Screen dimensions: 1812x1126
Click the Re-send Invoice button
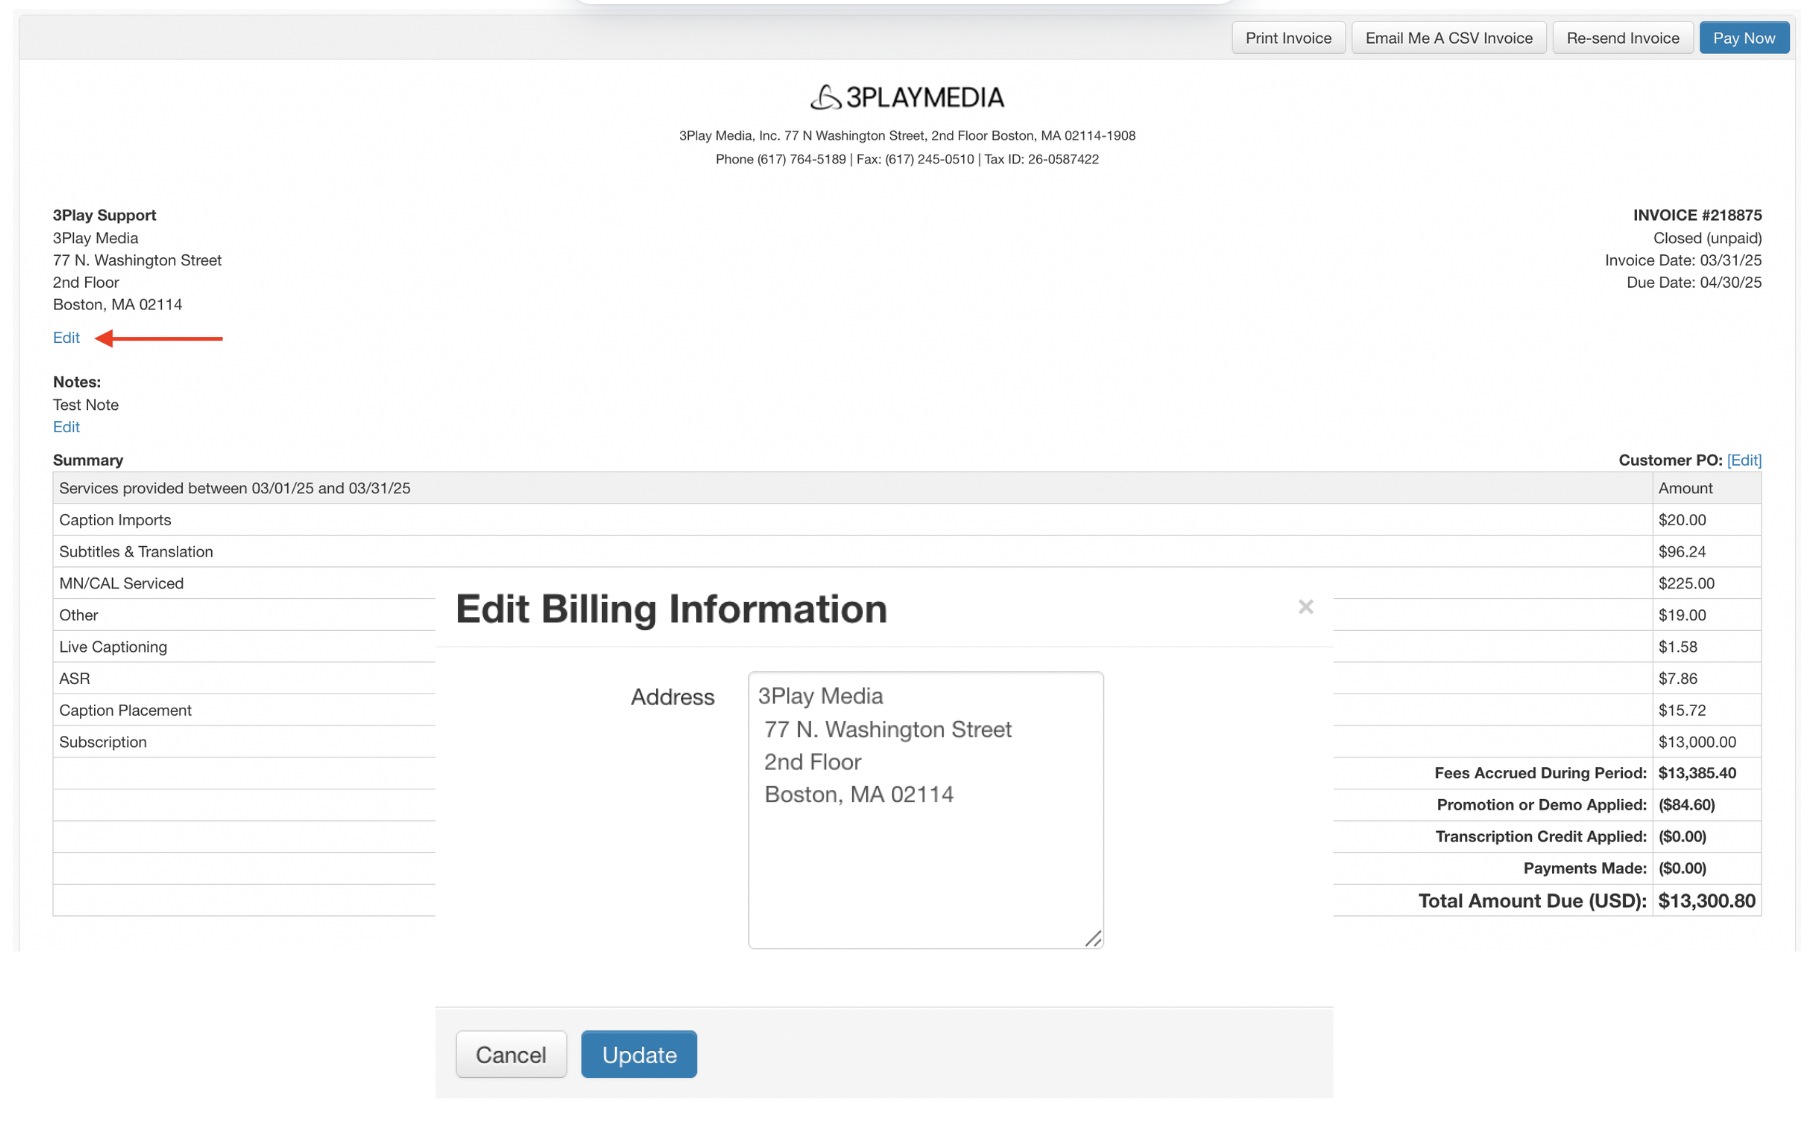pyautogui.click(x=1622, y=38)
